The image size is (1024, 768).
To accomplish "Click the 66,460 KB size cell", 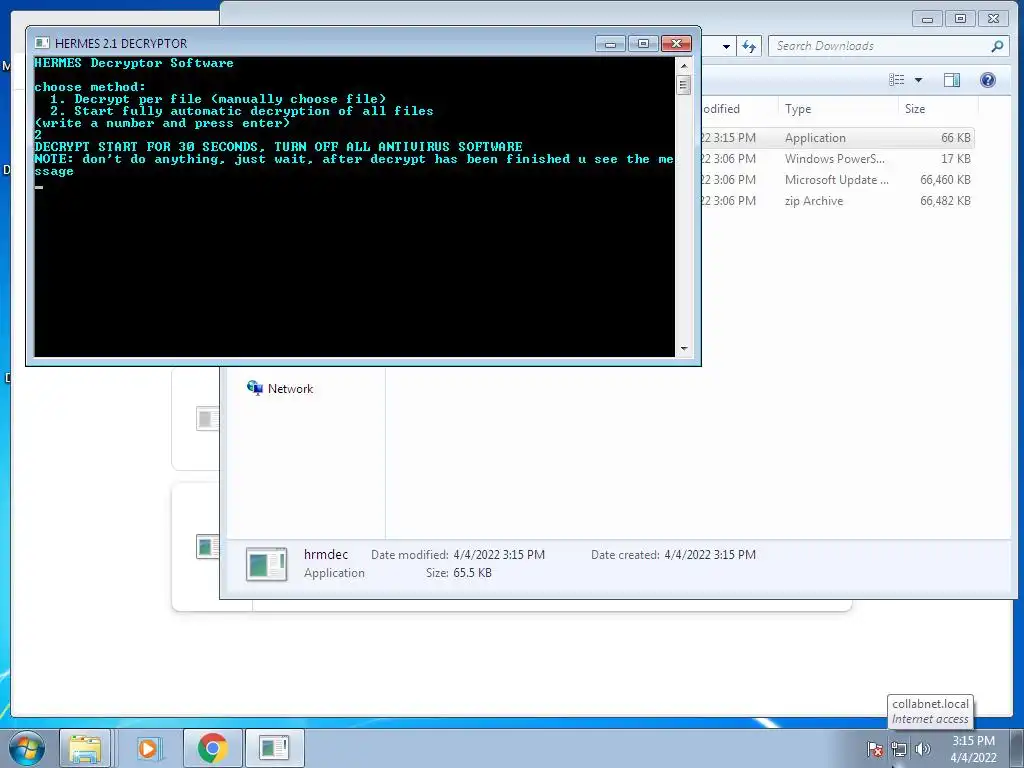I will 945,180.
